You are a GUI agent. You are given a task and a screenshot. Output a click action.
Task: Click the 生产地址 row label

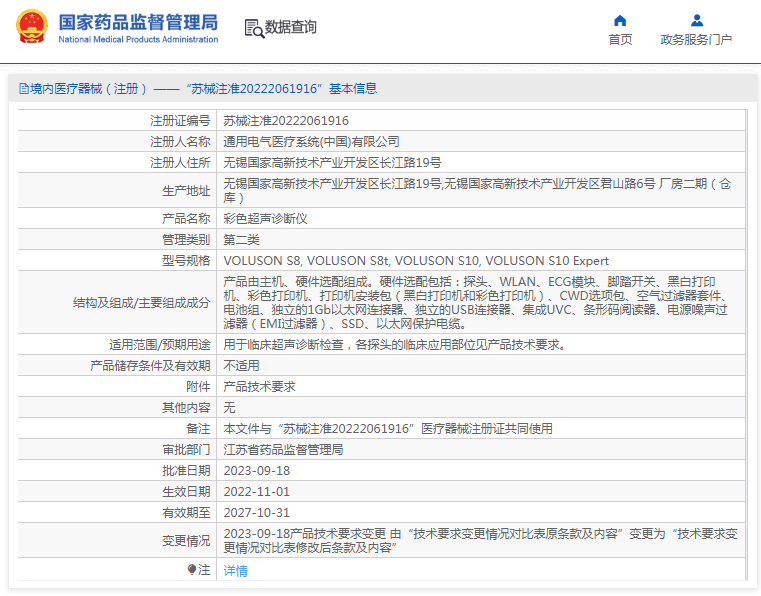(186, 191)
